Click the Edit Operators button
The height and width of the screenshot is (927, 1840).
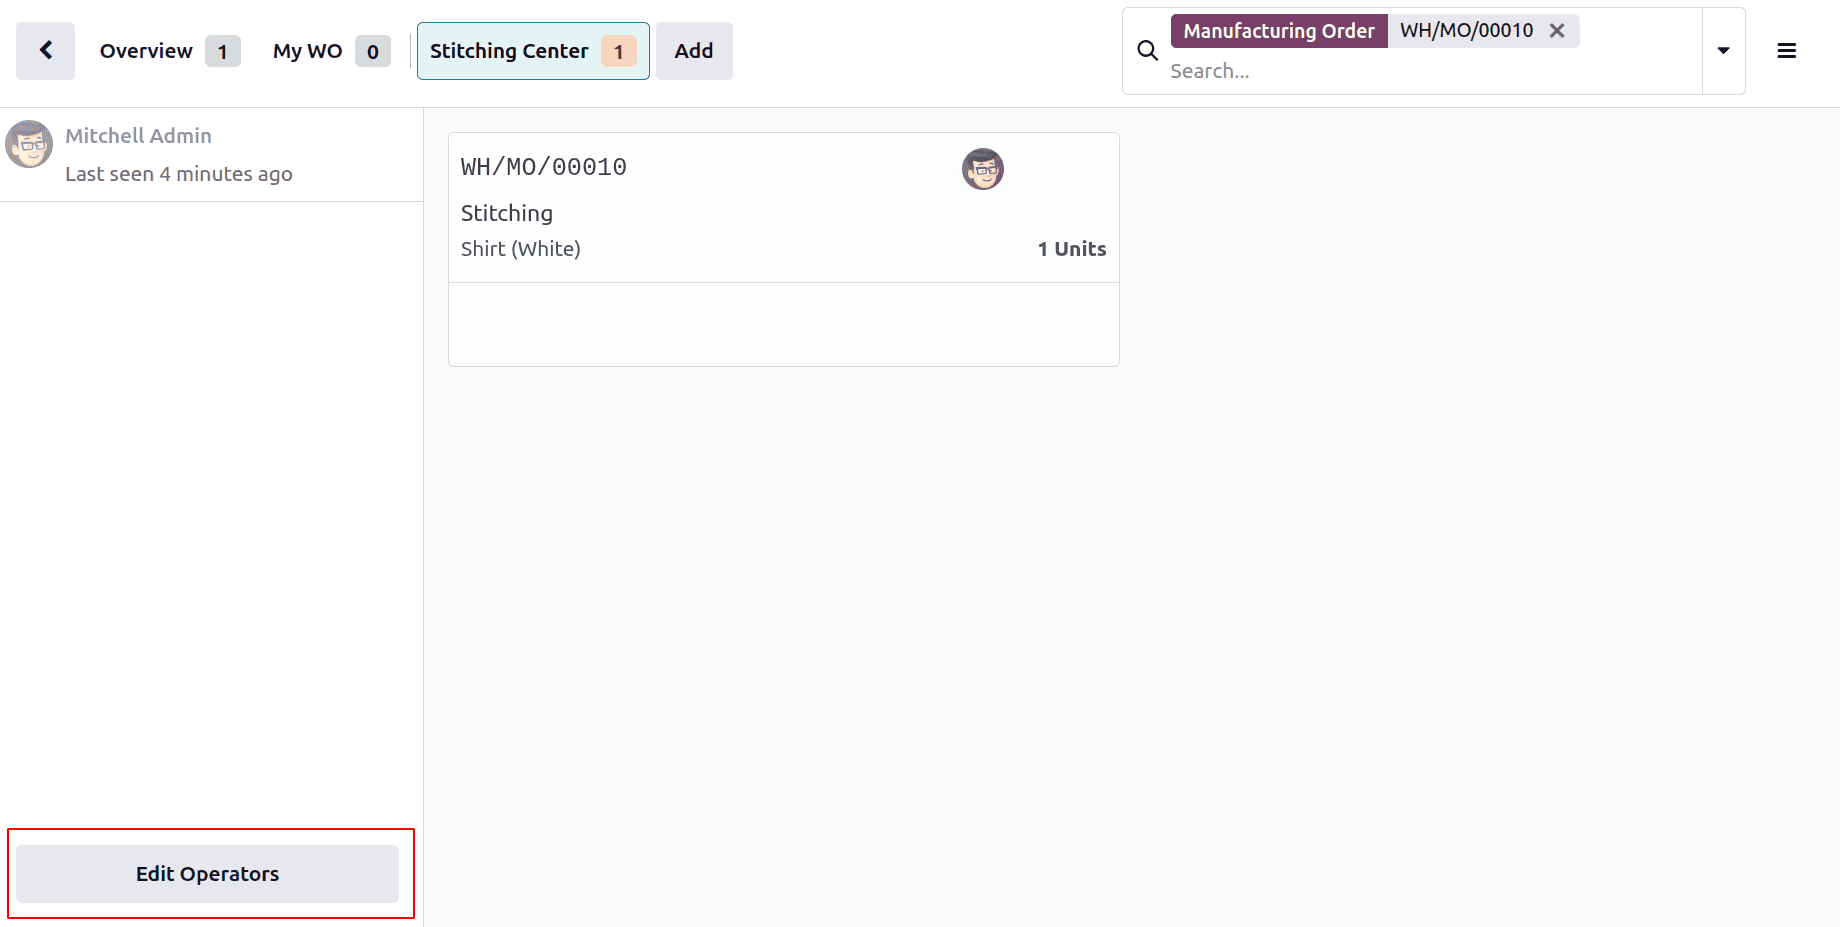[207, 874]
